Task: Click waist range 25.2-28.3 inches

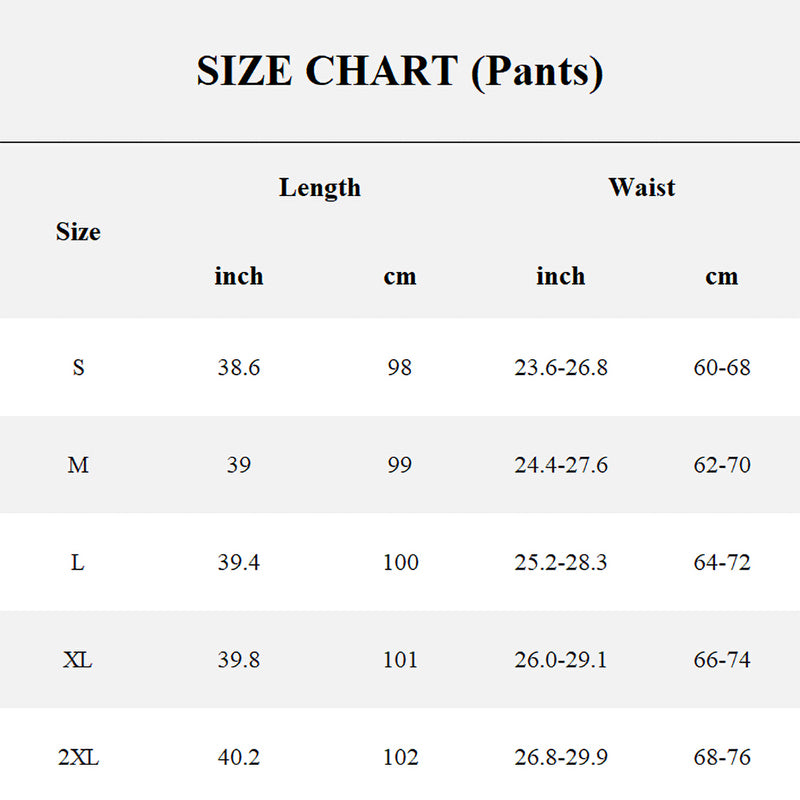Action: click(560, 563)
